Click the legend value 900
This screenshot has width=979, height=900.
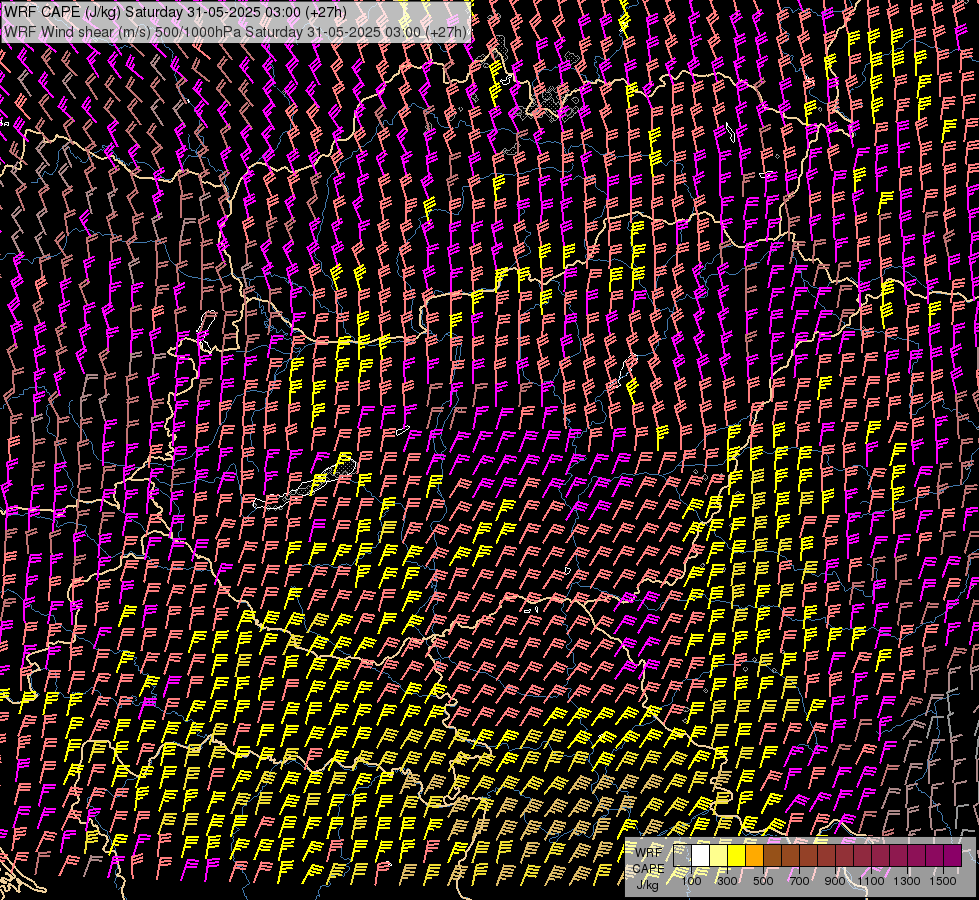835,881
